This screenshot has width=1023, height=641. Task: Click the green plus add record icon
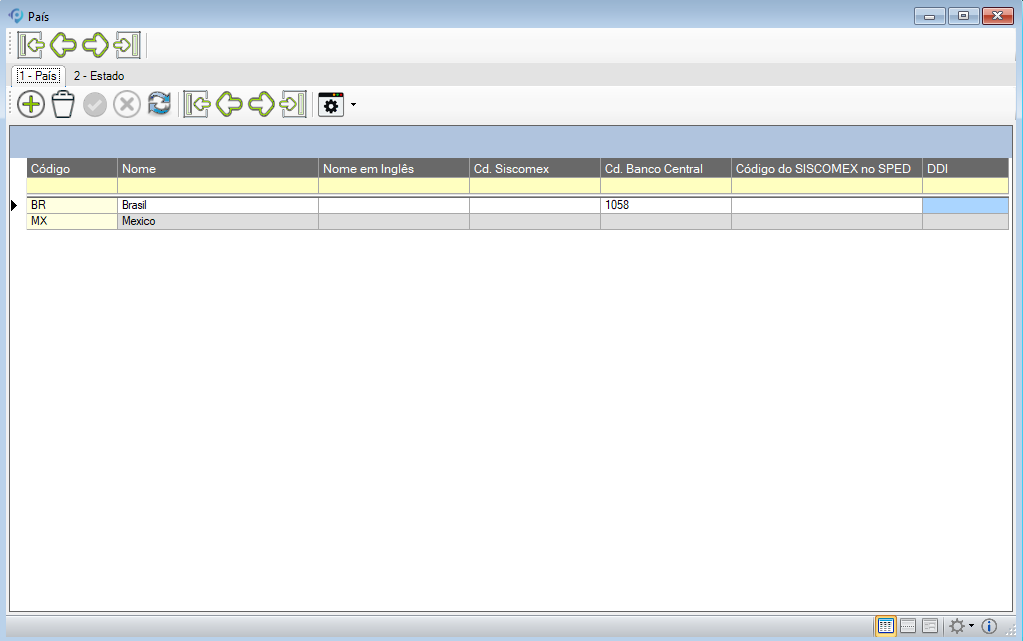tap(31, 104)
